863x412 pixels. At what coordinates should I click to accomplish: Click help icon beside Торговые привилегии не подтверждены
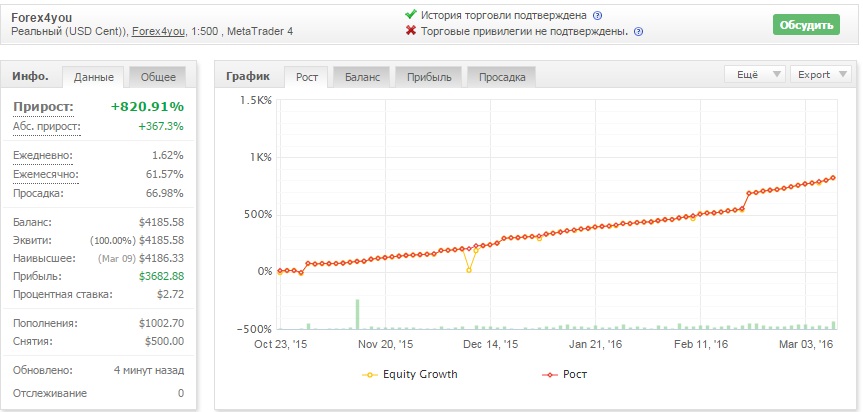point(638,31)
